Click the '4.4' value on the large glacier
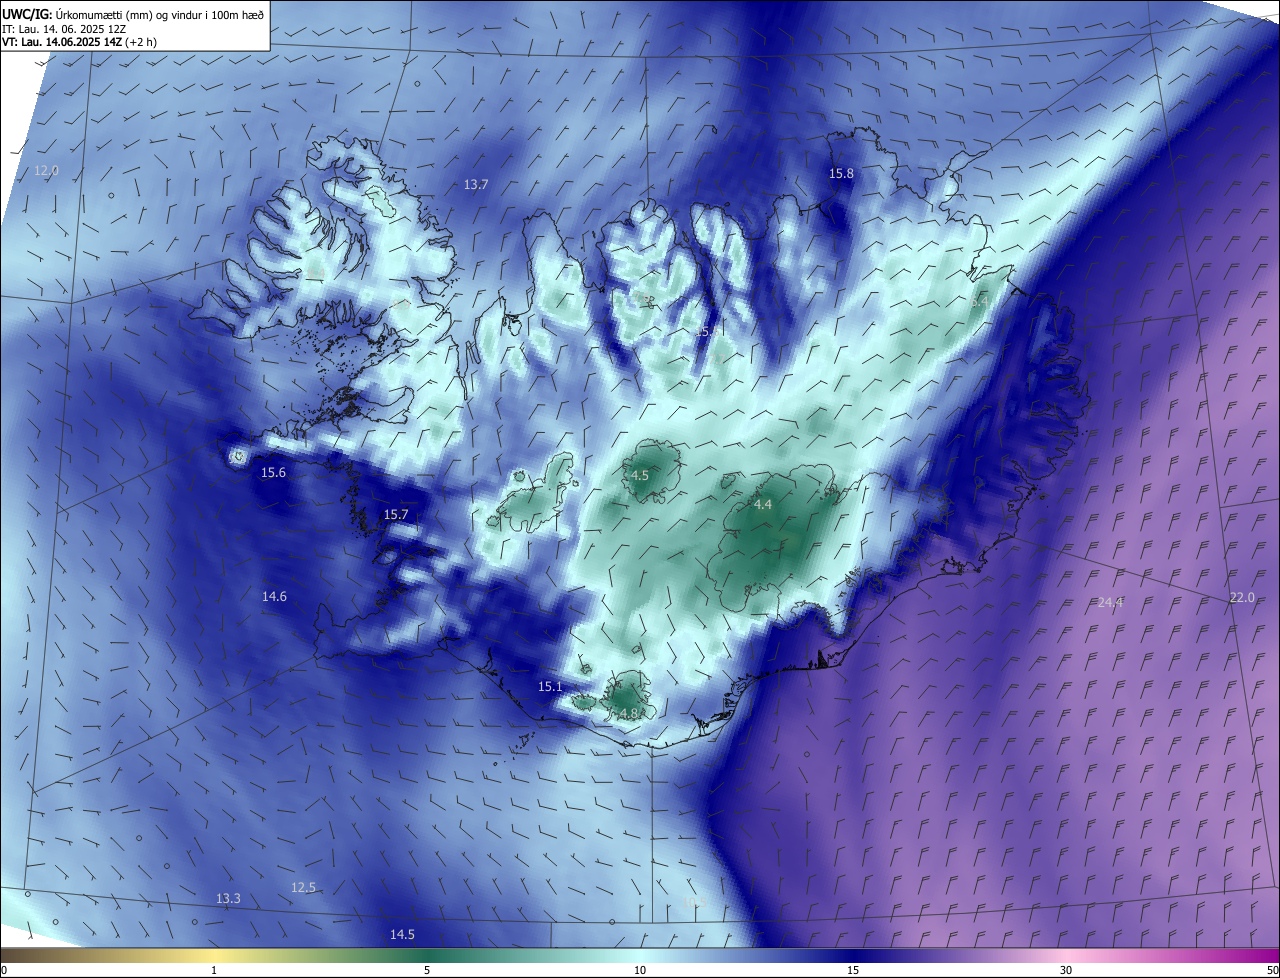Viewport: 1280px width, 978px height. pos(762,505)
